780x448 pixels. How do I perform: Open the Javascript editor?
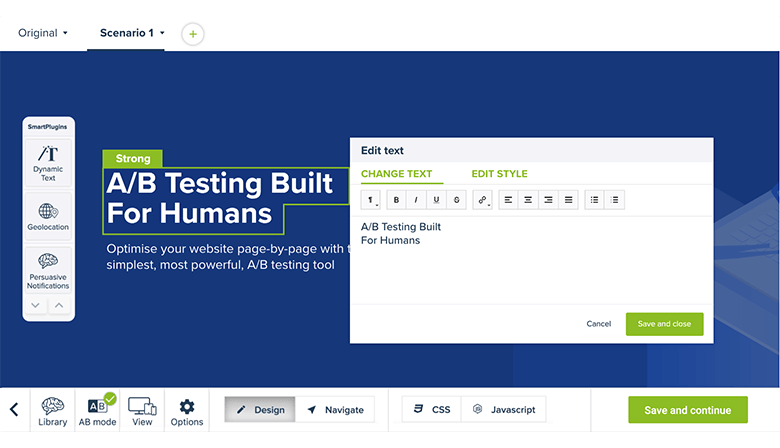[x=503, y=410]
